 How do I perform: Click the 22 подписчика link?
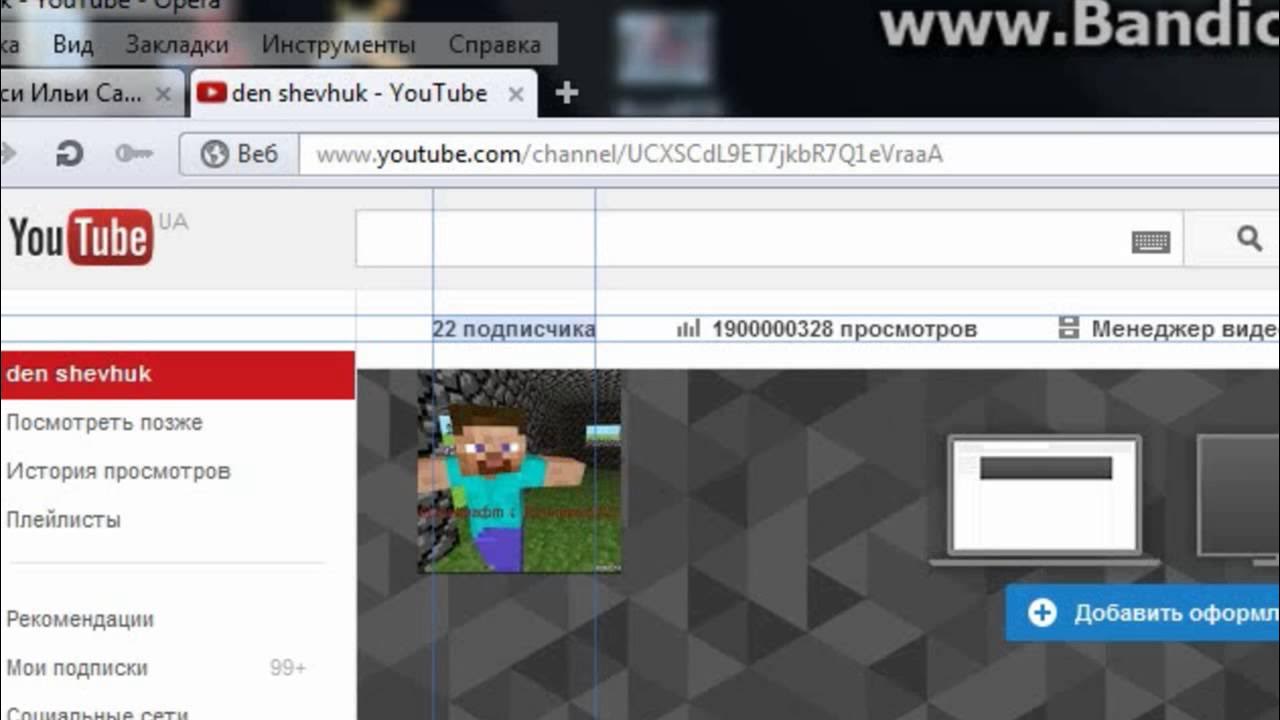[514, 329]
